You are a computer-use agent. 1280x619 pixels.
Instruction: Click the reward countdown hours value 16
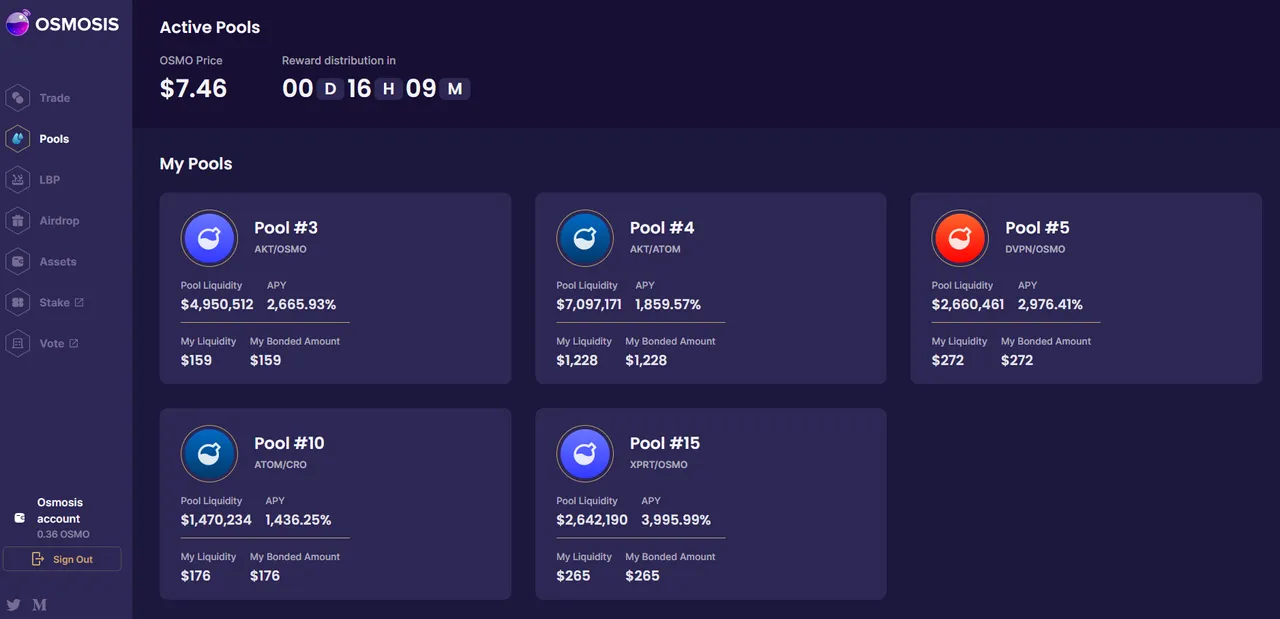(360, 88)
